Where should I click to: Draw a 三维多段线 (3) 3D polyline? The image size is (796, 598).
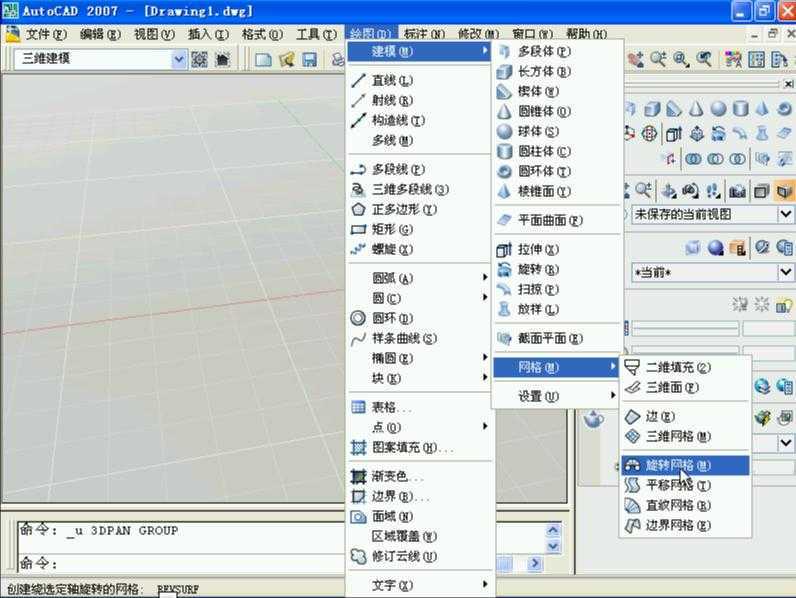click(419, 189)
